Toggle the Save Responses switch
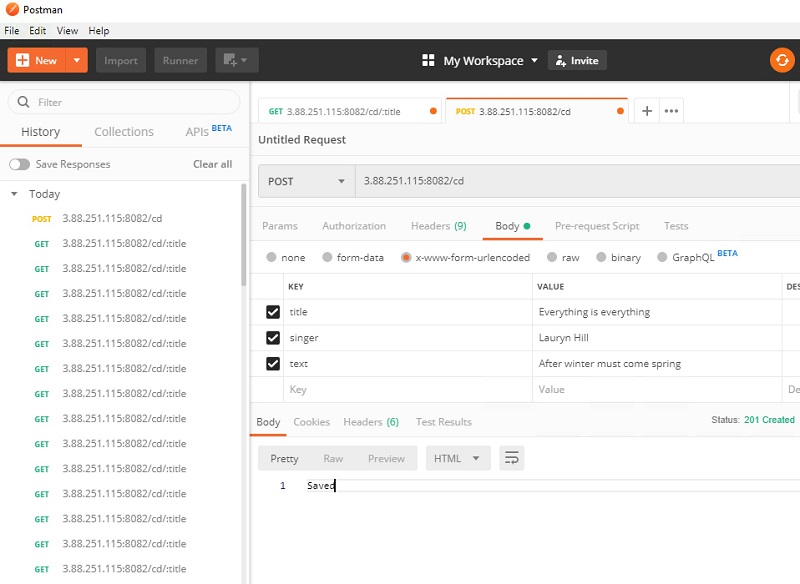 19,164
